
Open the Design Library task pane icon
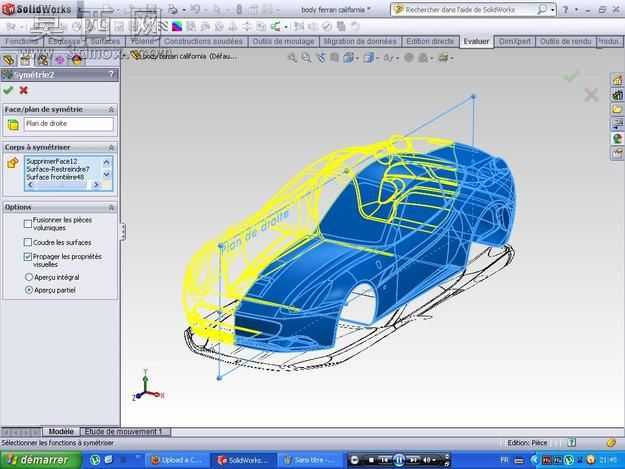point(617,95)
